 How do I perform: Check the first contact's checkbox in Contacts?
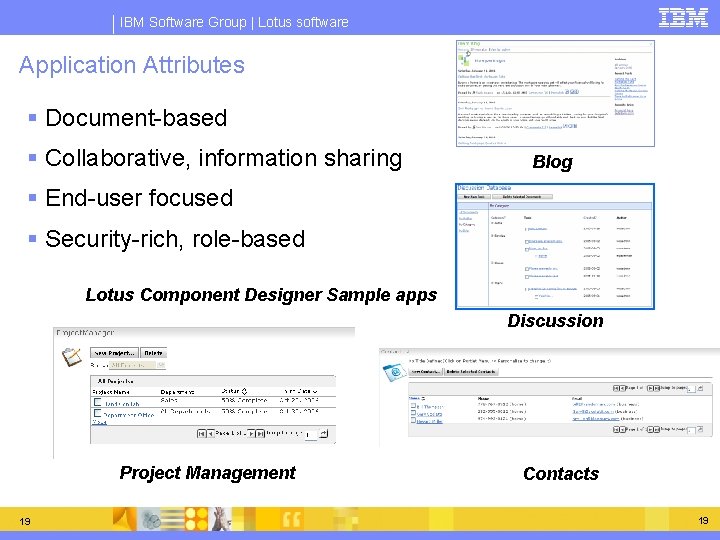click(413, 405)
